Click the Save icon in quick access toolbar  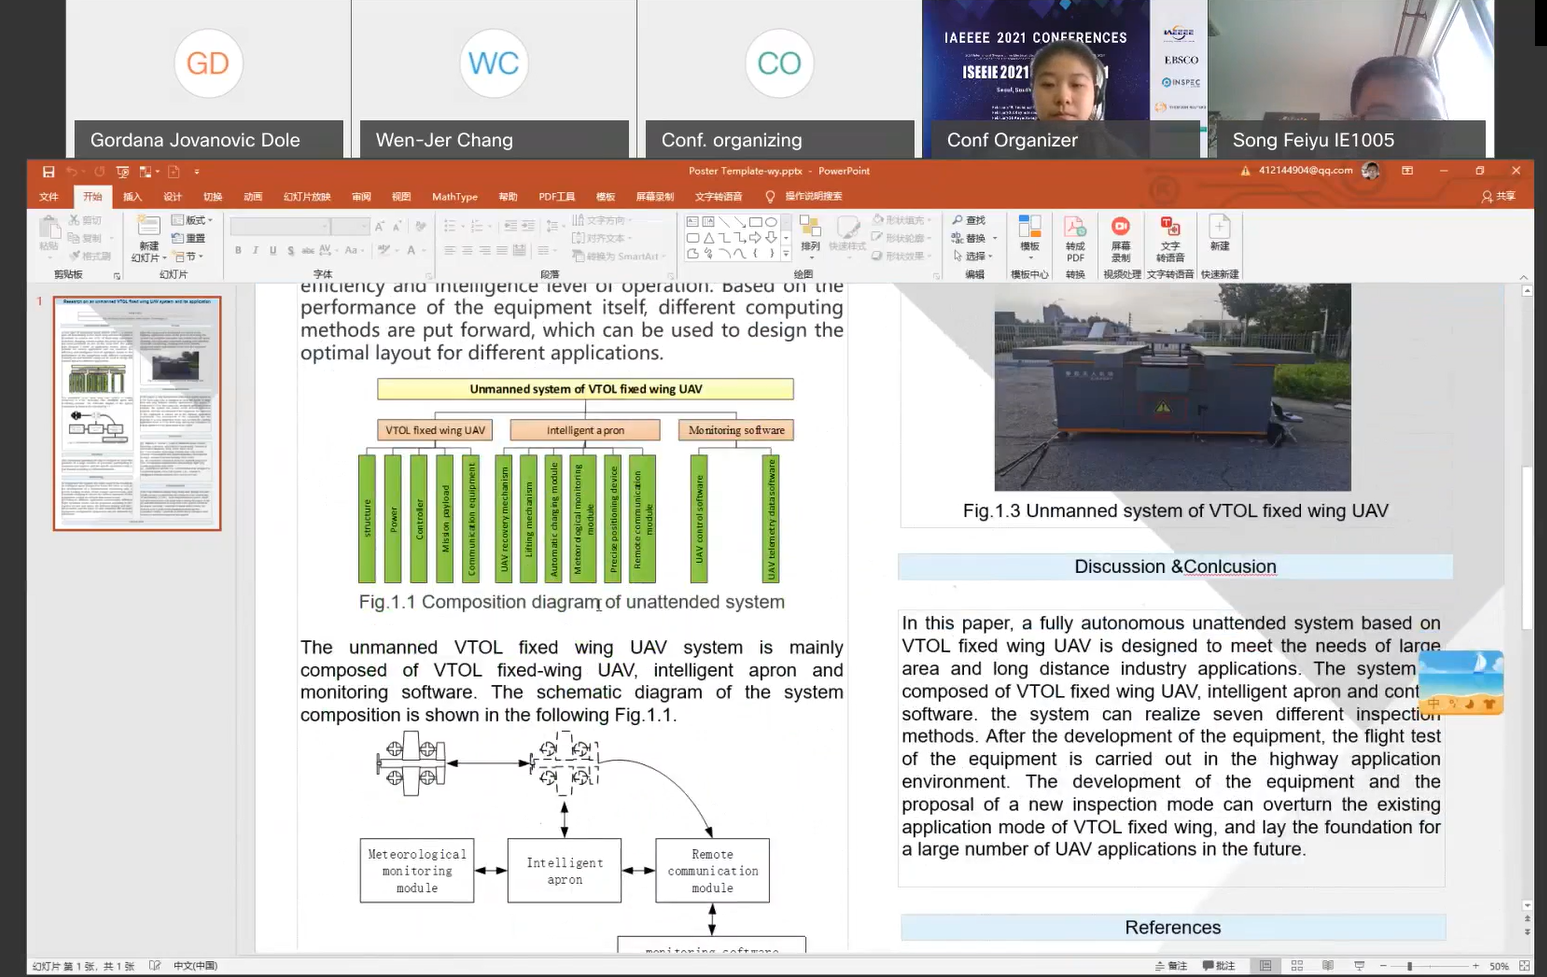[x=48, y=172]
